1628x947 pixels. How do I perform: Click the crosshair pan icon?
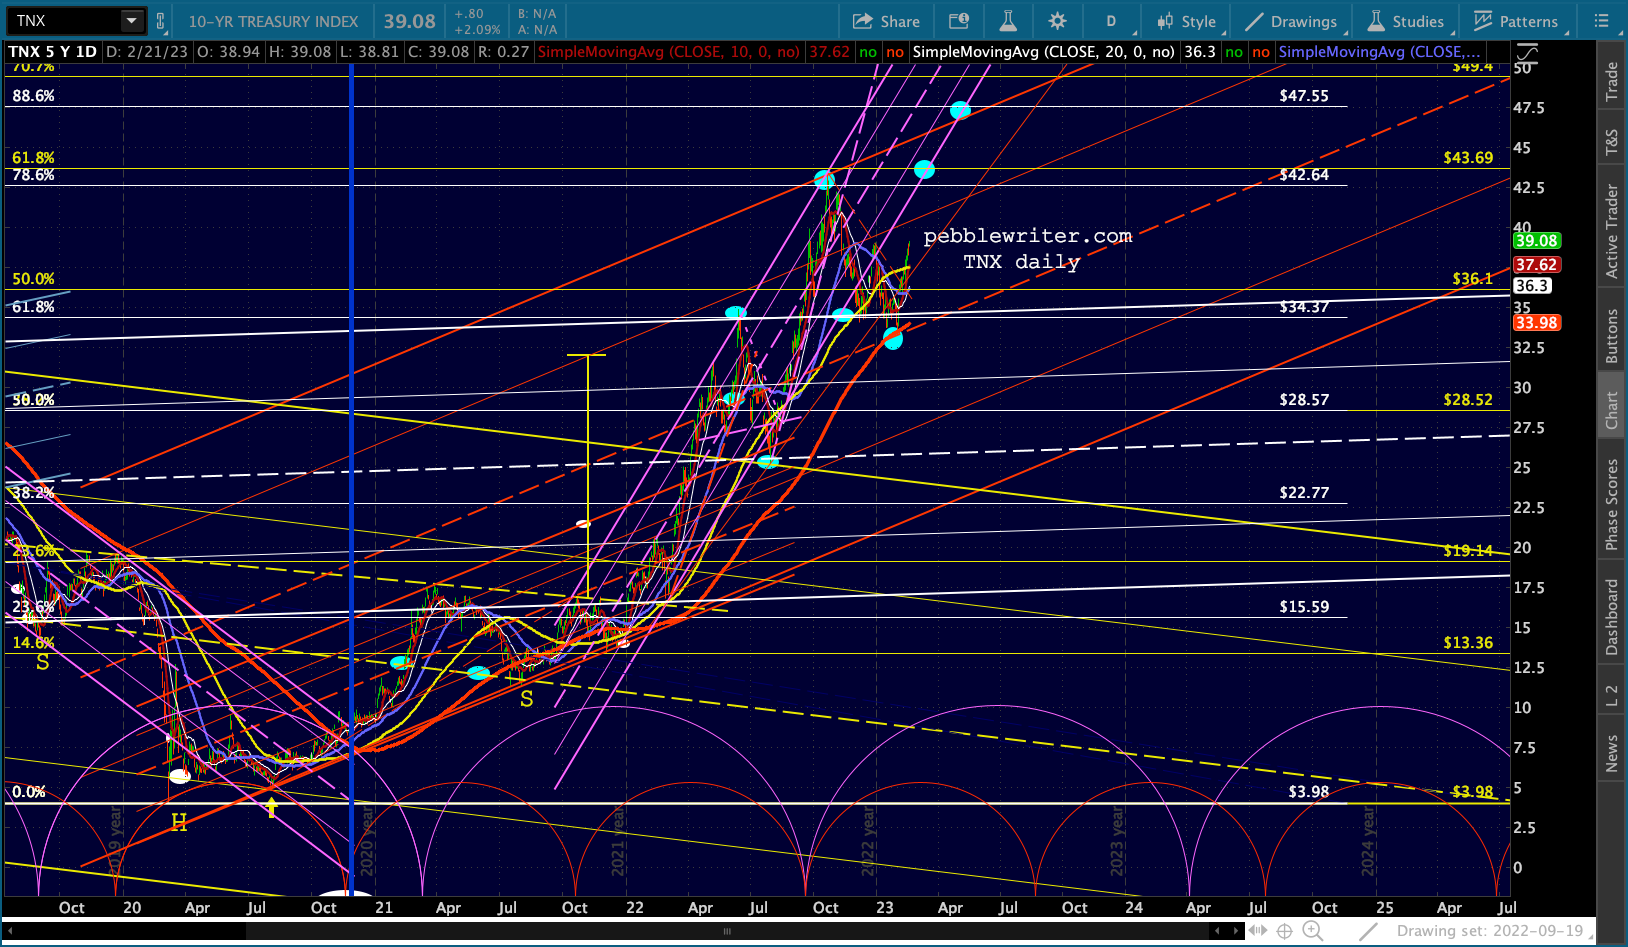click(x=1285, y=931)
